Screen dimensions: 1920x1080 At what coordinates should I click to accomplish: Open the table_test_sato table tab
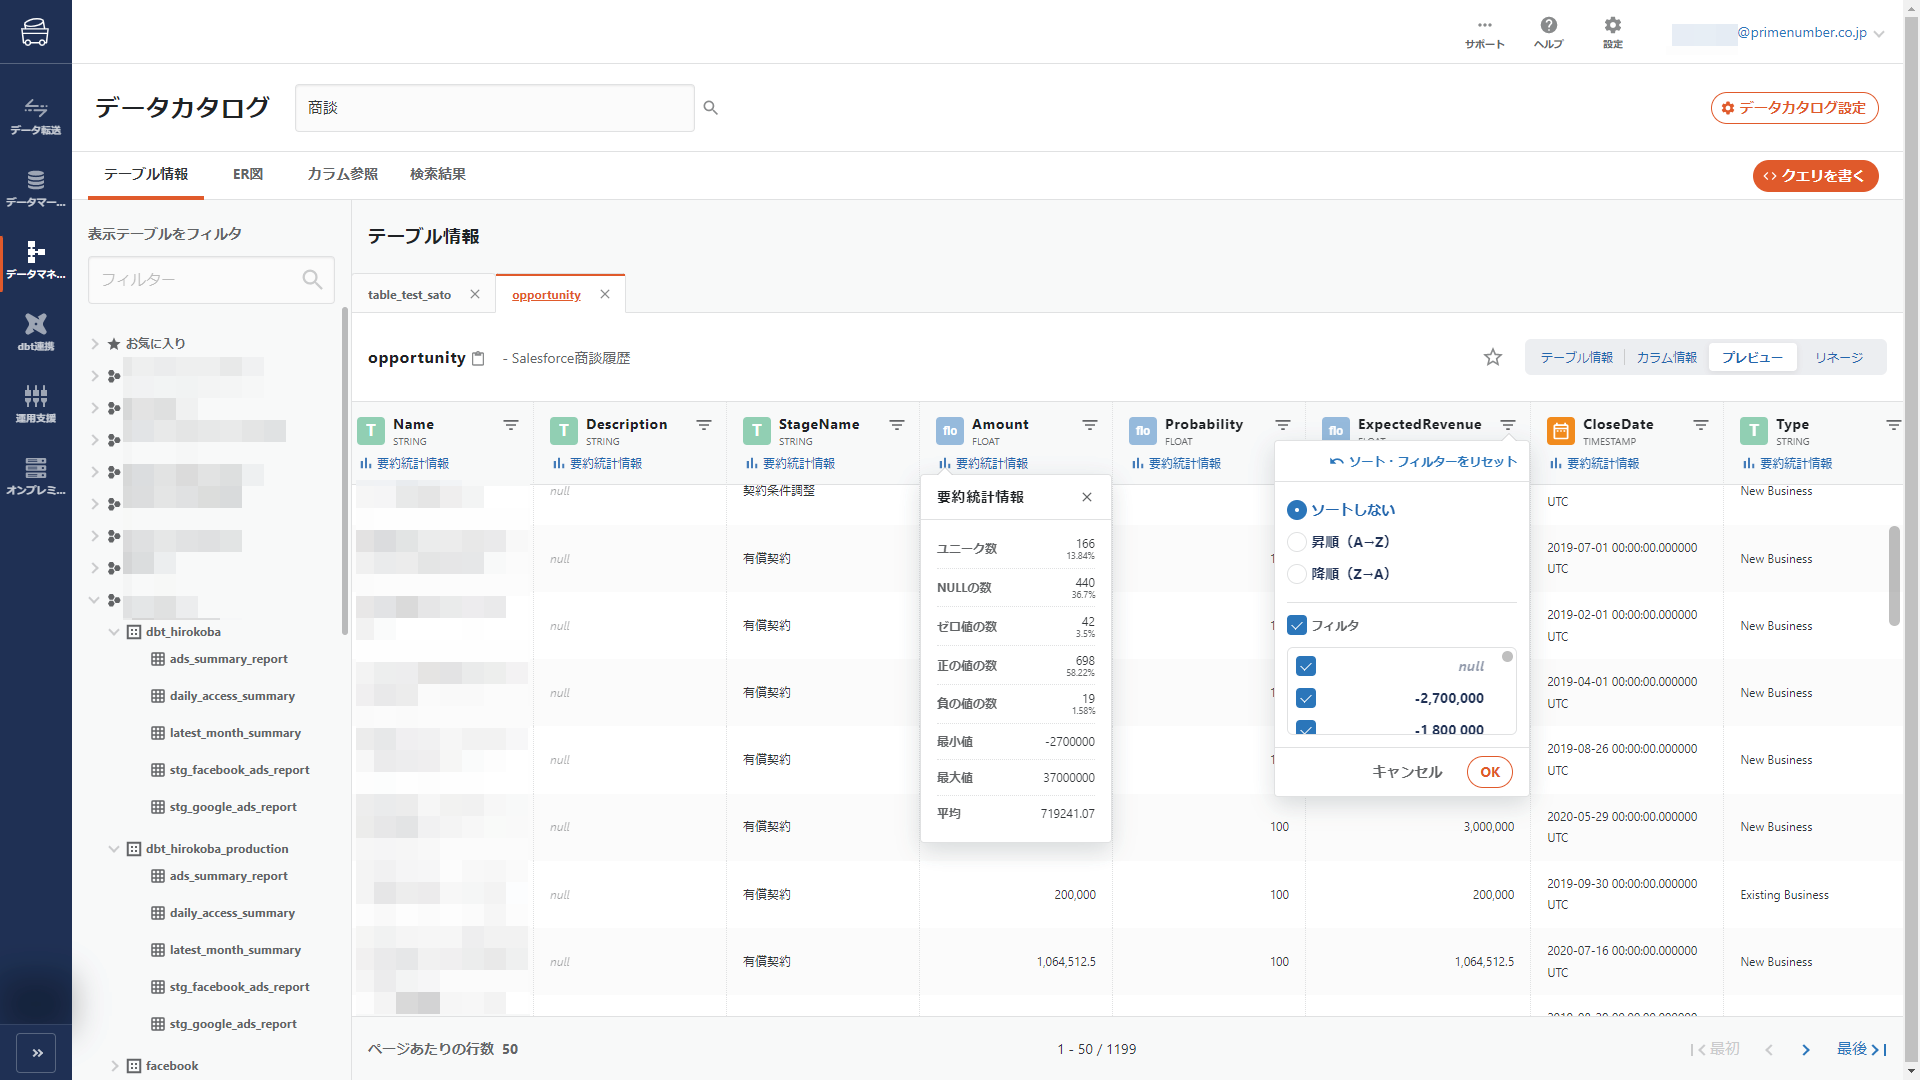click(409, 295)
